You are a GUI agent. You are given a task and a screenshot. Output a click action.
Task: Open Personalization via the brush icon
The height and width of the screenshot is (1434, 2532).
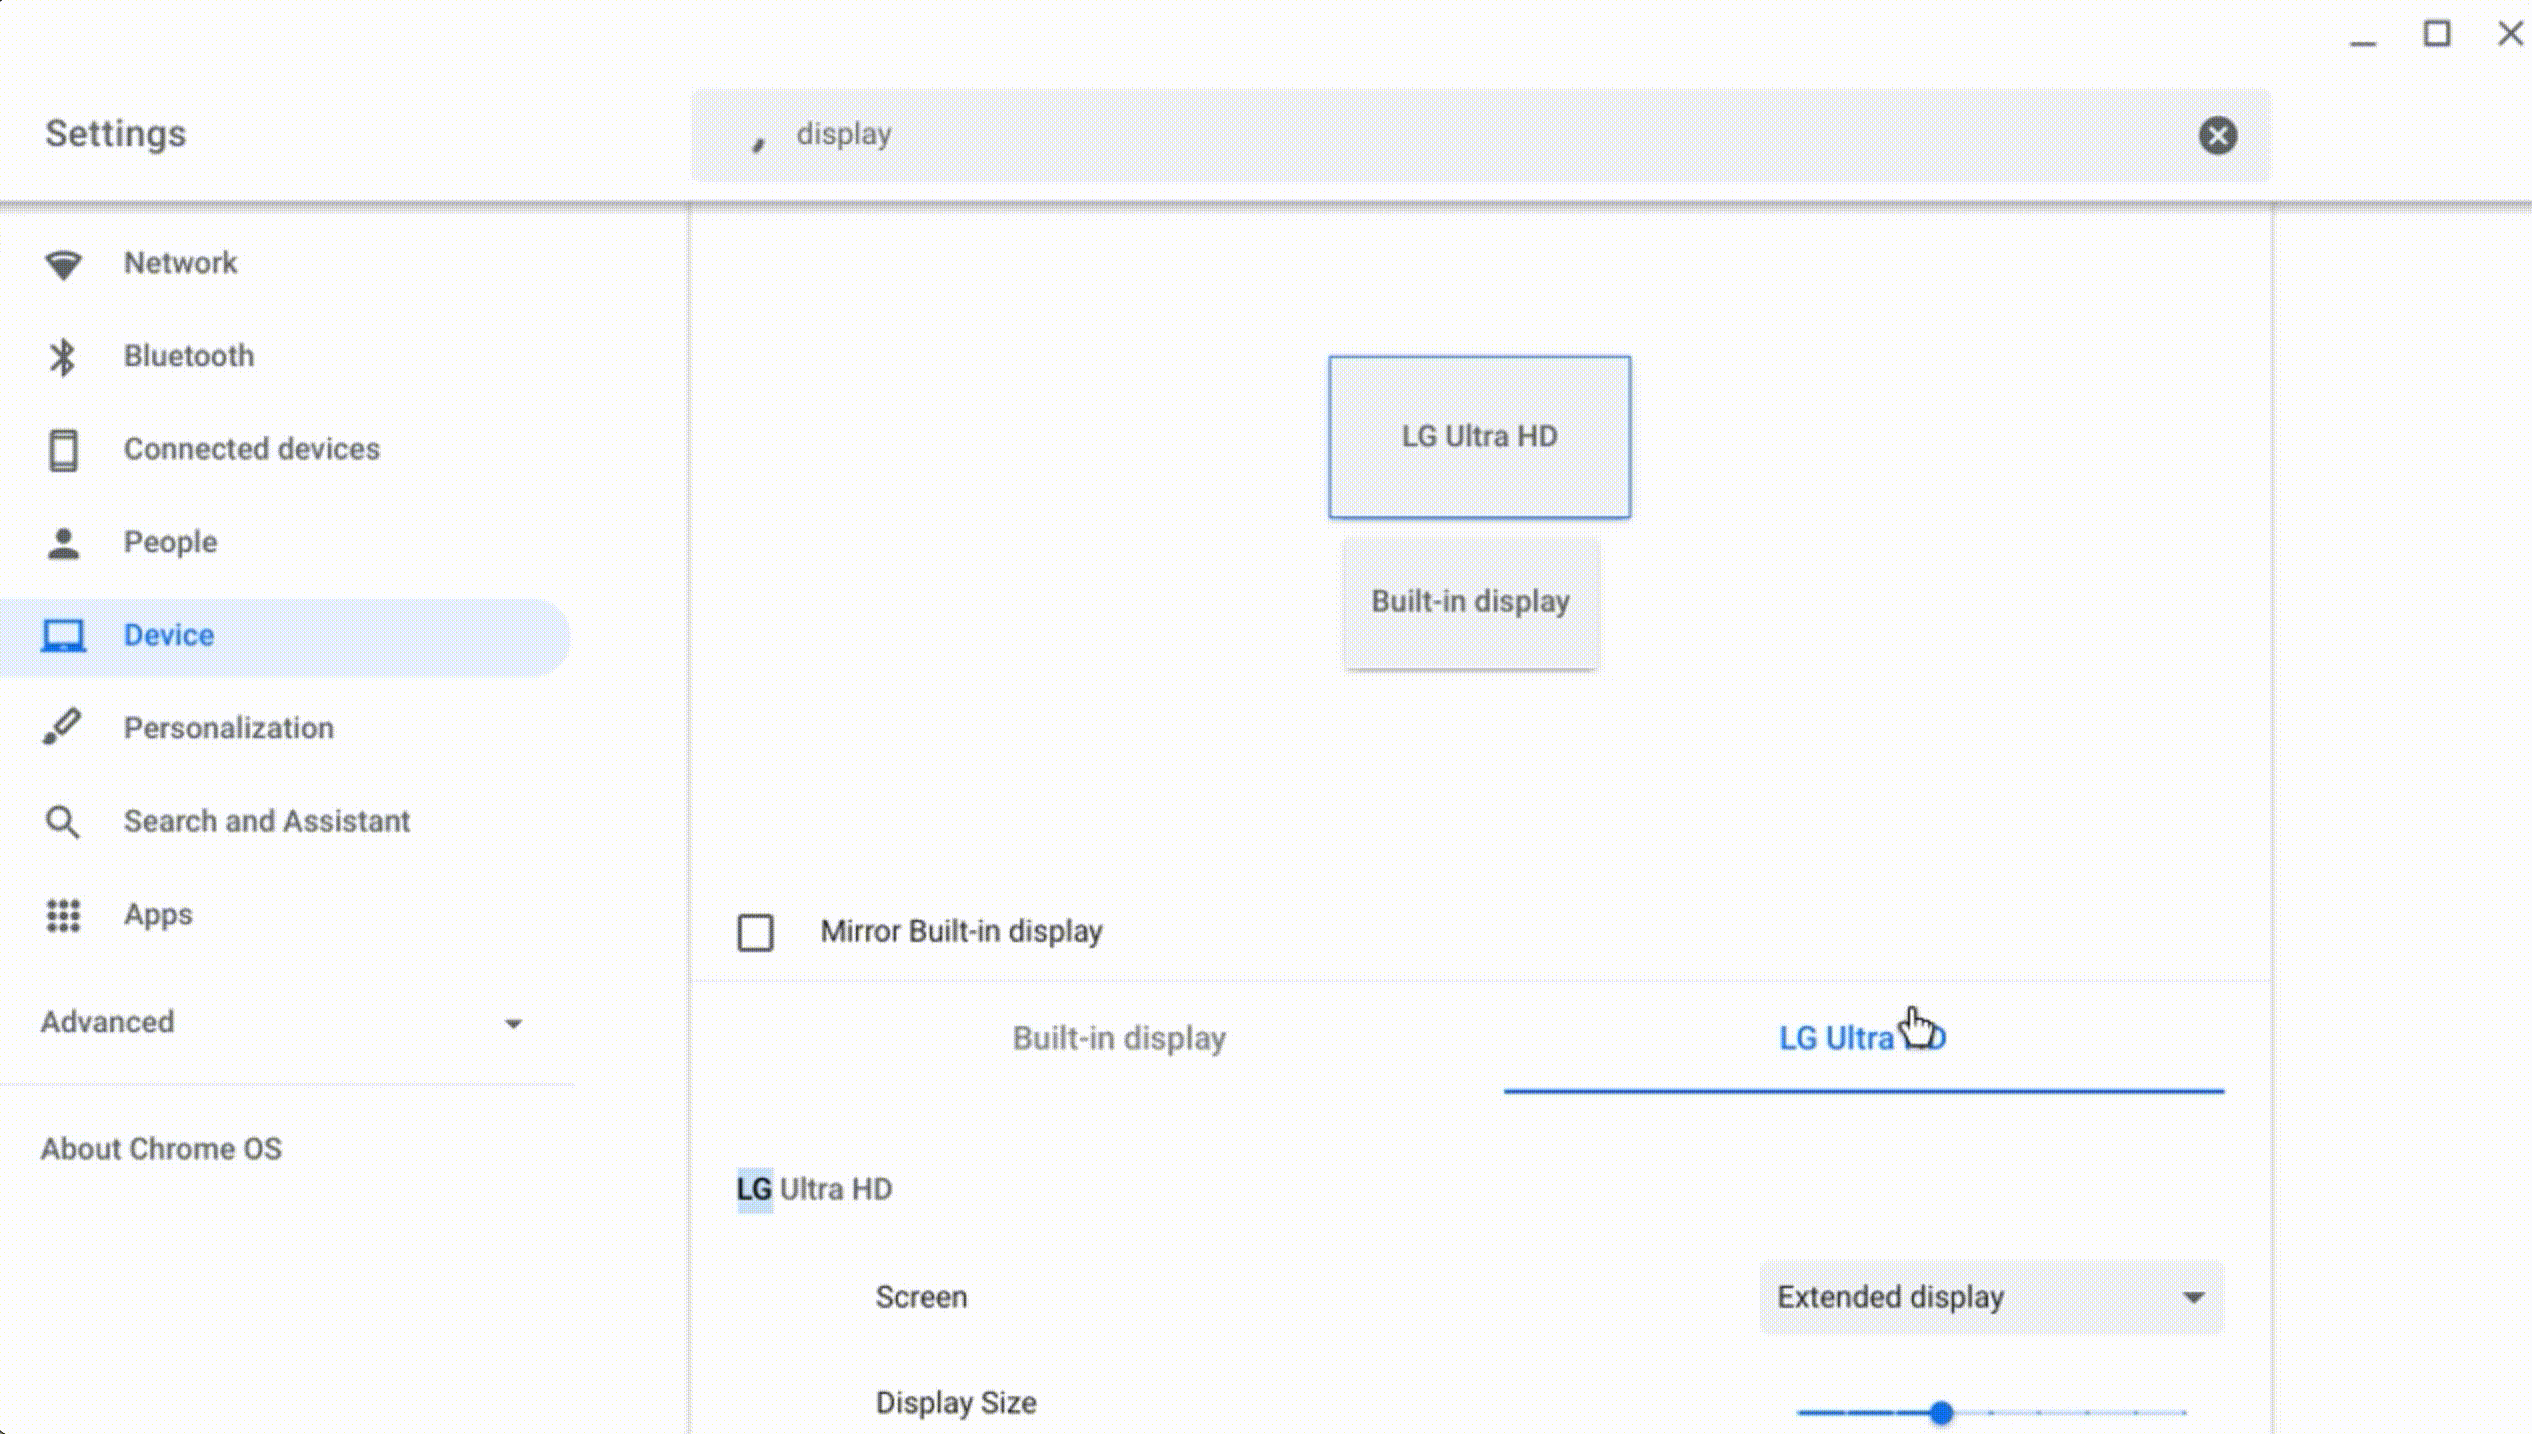coord(63,728)
